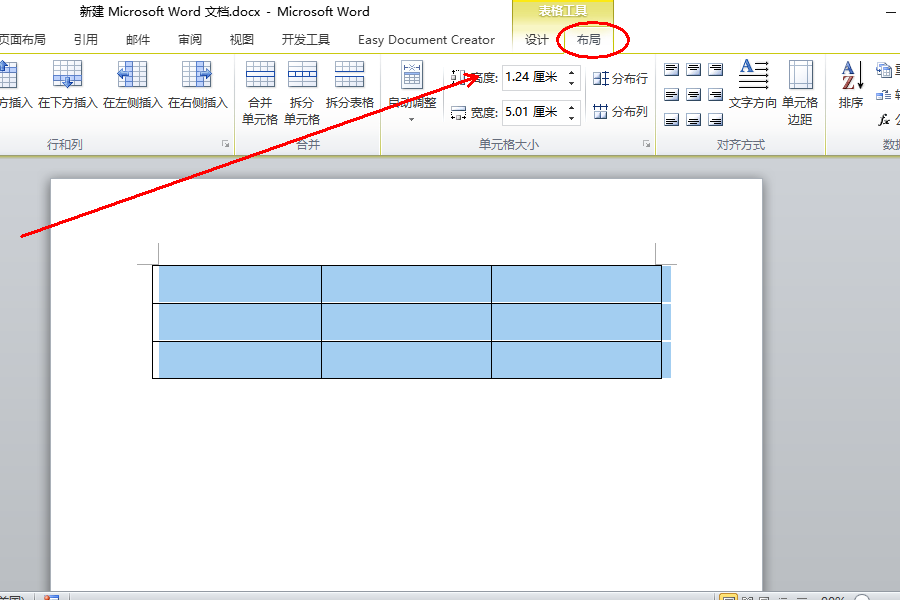
Task: Switch to the Layout (布局) tab
Action: (588, 40)
